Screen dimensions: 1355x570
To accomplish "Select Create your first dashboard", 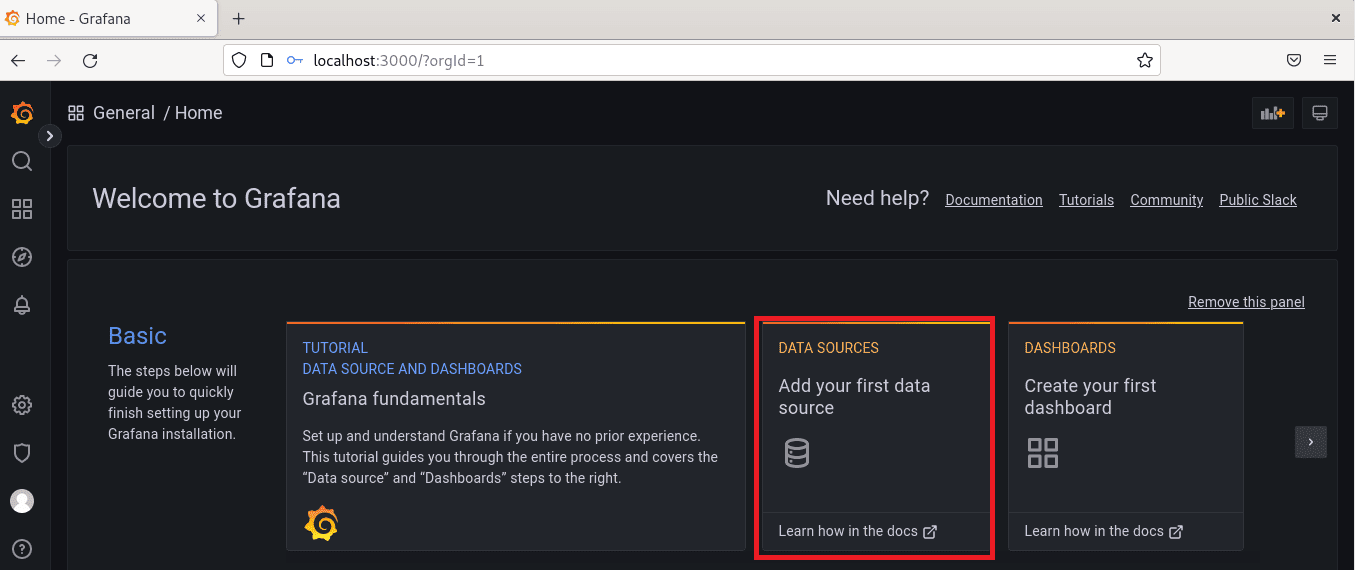I will (1090, 397).
